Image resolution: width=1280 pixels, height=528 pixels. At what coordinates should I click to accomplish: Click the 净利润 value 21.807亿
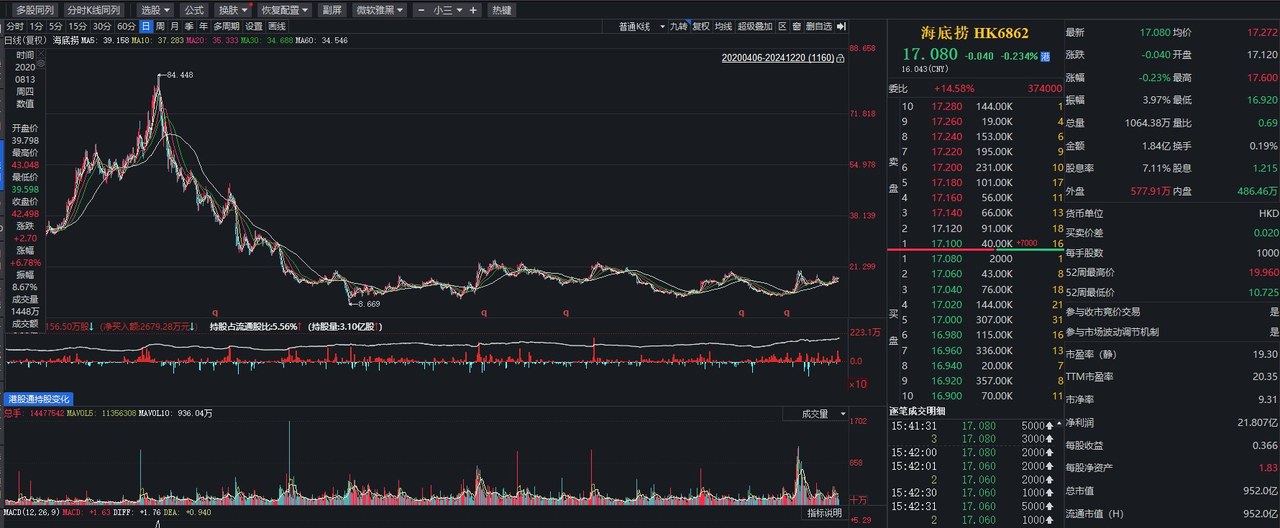1259,423
